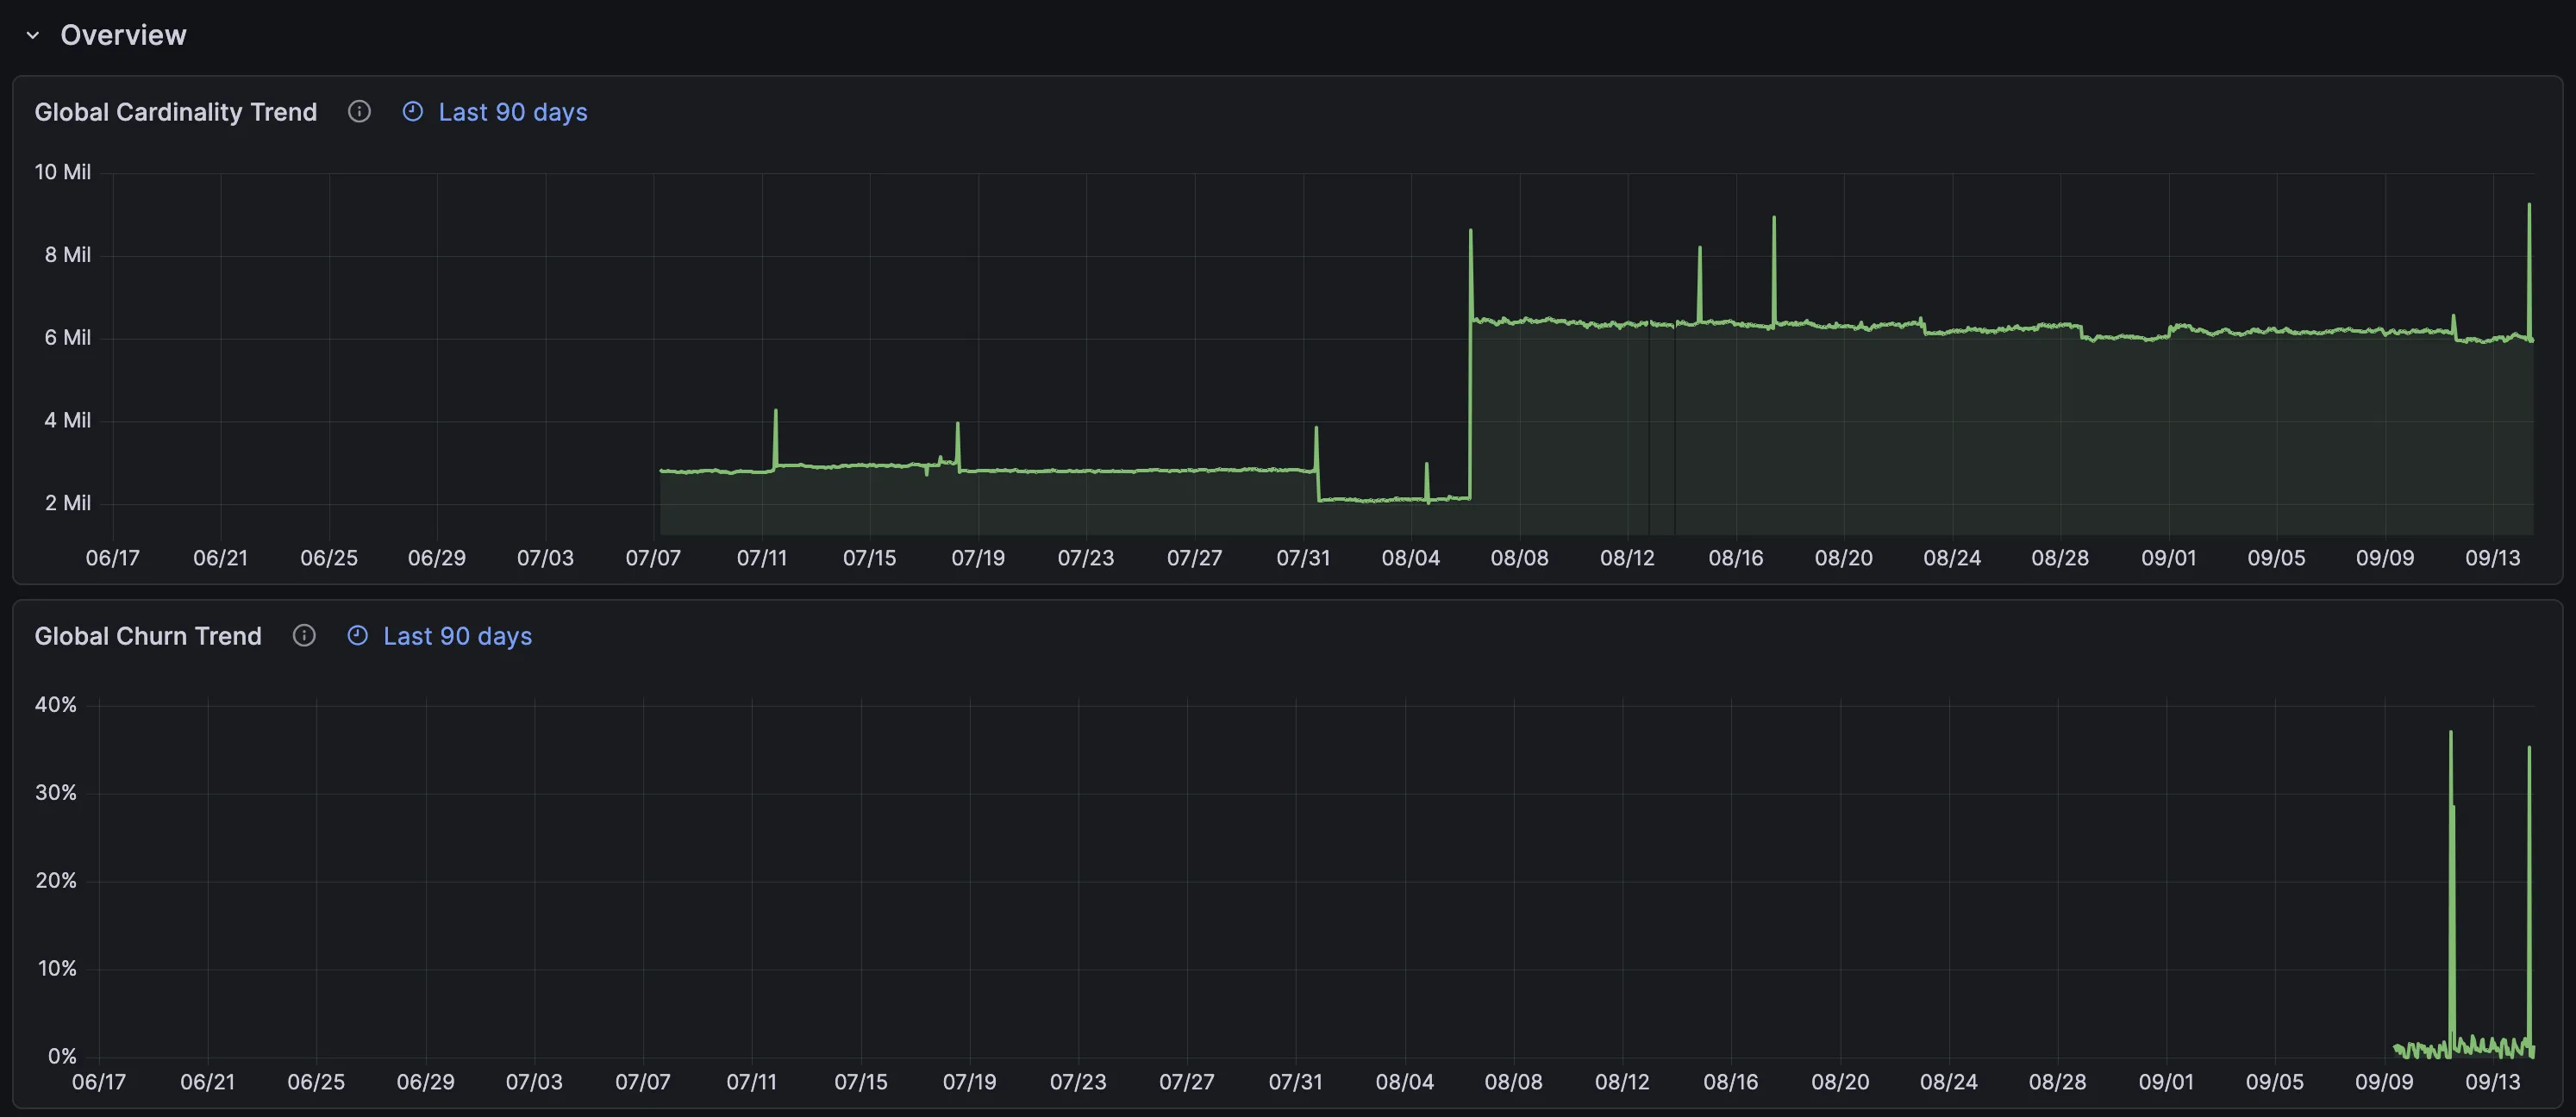This screenshot has width=2576, height=1117.
Task: Open the Overview row title
Action: [x=123, y=35]
